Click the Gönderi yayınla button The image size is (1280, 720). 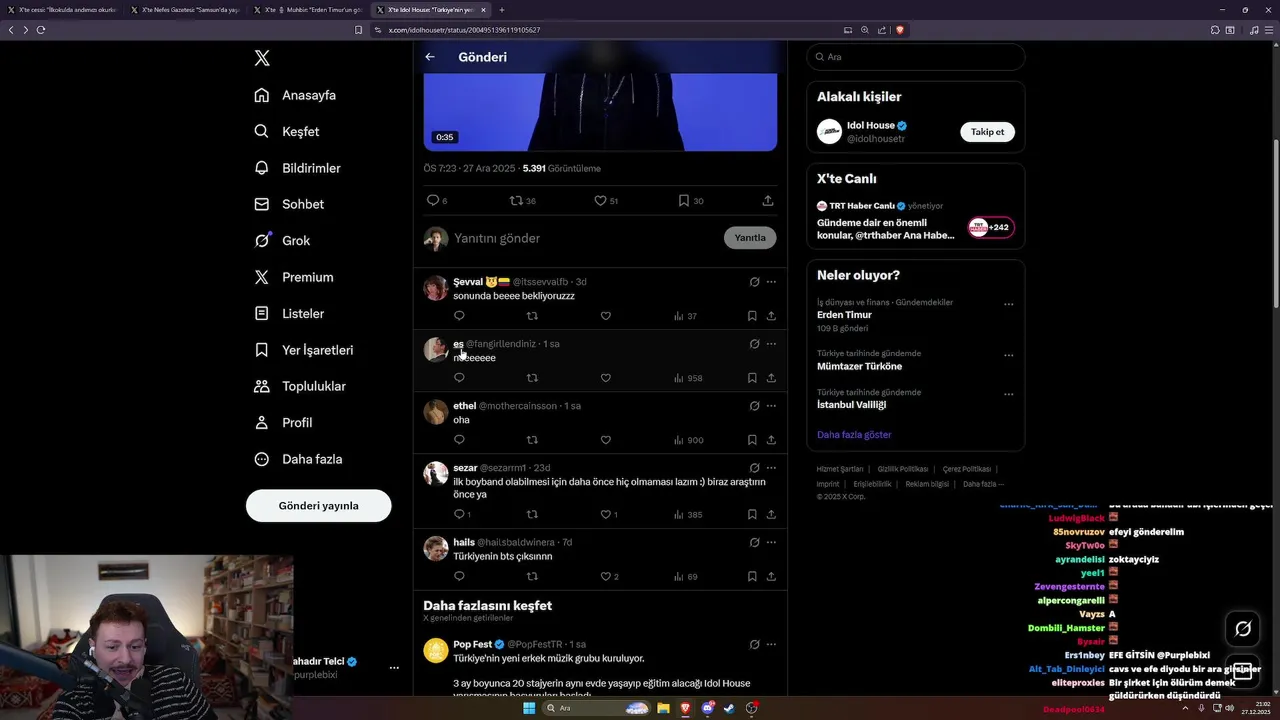[318, 505]
